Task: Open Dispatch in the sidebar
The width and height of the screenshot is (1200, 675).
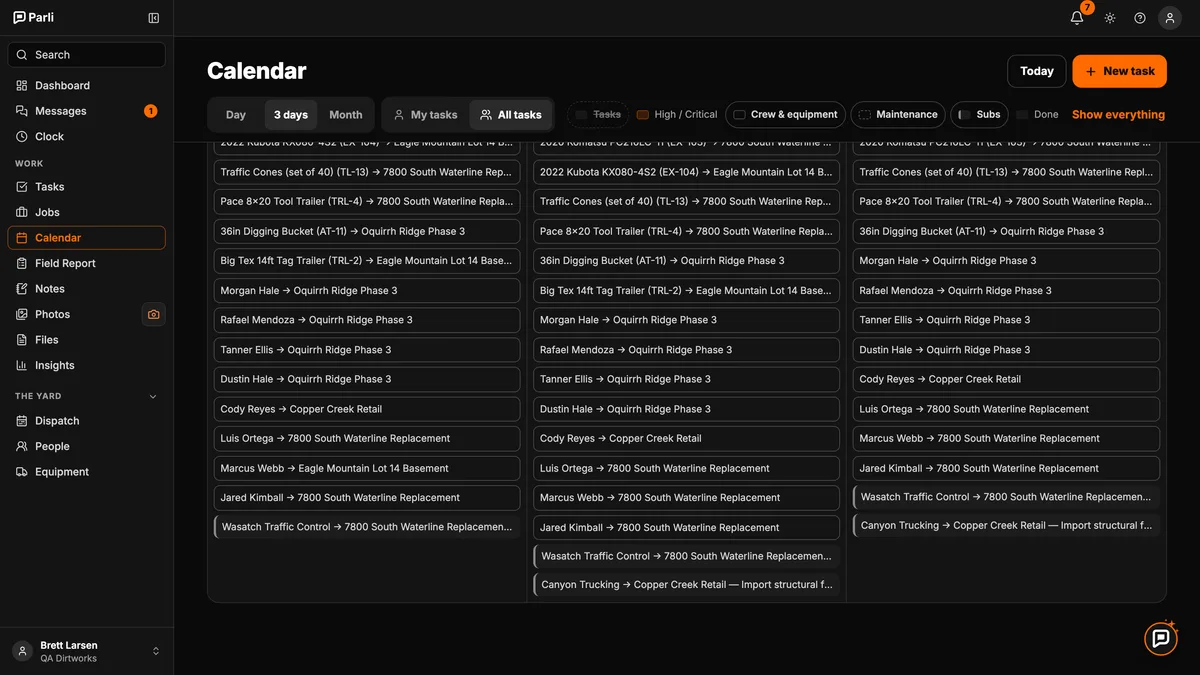Action: pyautogui.click(x=86, y=421)
